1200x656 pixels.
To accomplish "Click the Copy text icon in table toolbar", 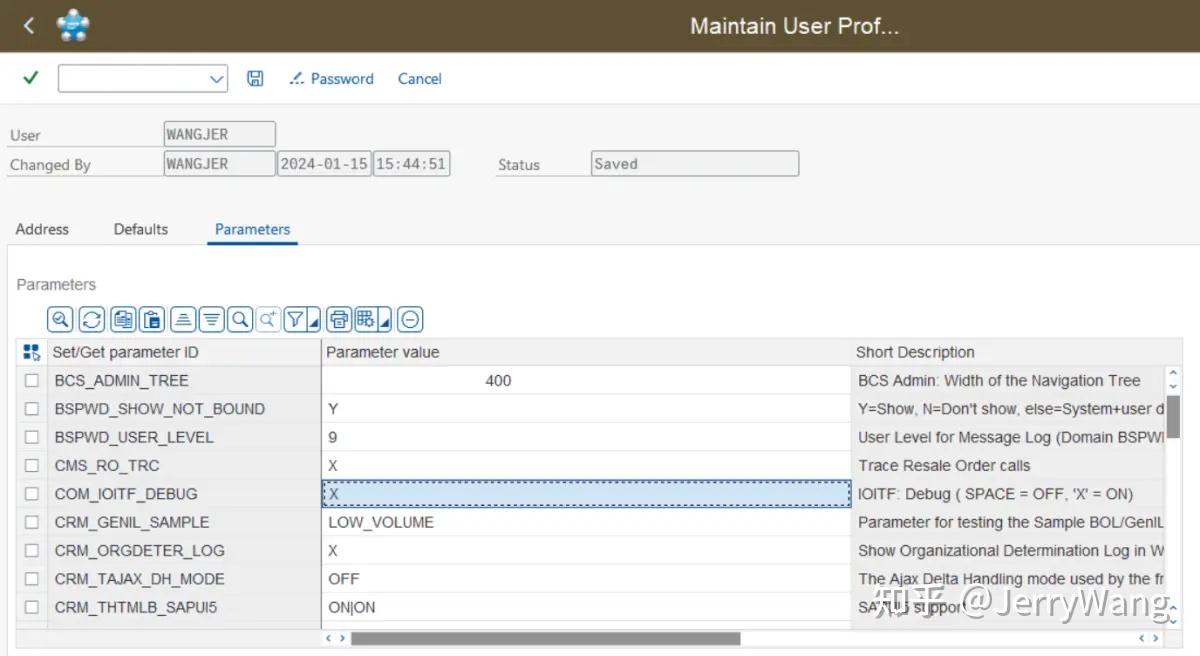I will (123, 319).
